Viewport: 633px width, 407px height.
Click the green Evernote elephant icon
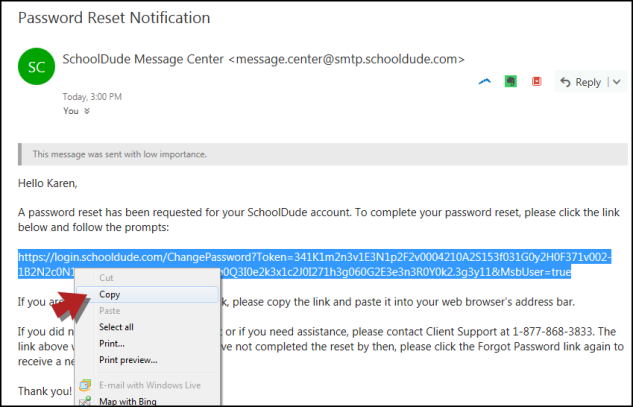coord(511,82)
